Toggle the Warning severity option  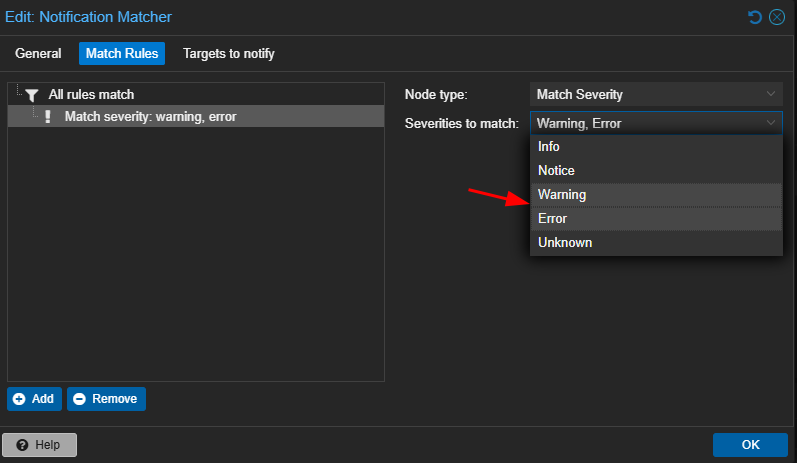coord(656,195)
